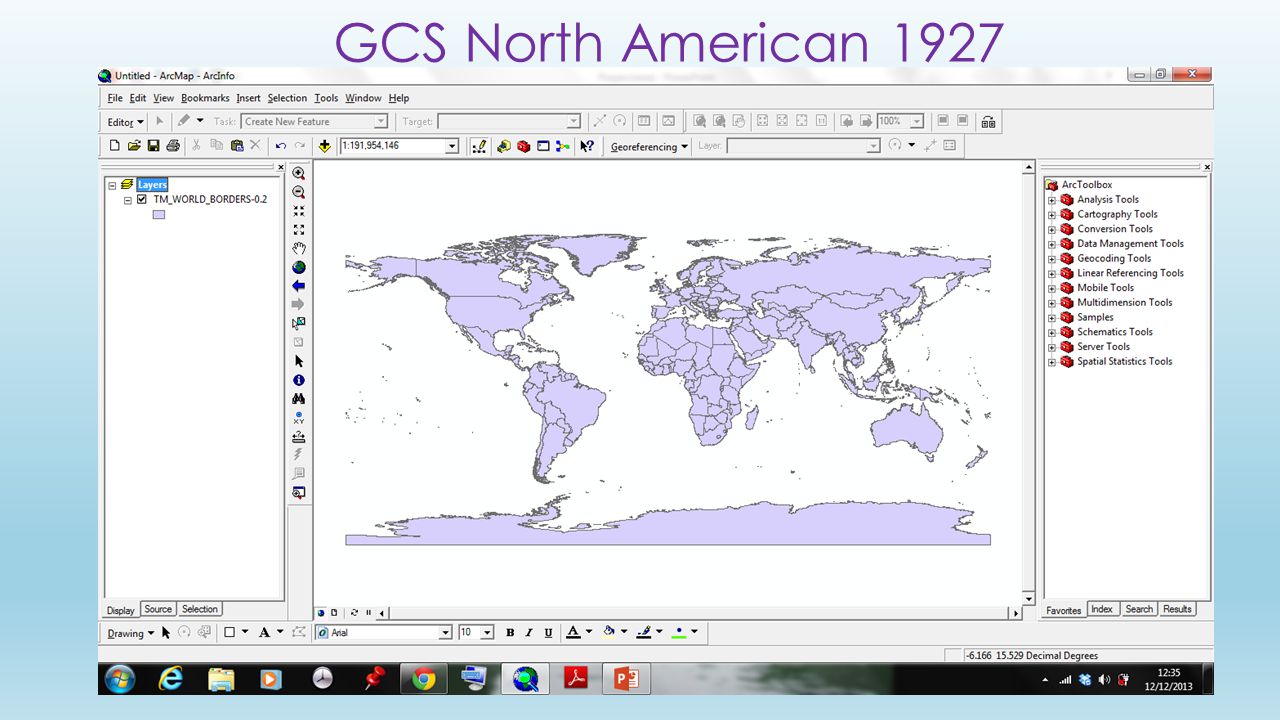The width and height of the screenshot is (1280, 720).
Task: Open Google Chrome from taskbar
Action: tap(424, 679)
